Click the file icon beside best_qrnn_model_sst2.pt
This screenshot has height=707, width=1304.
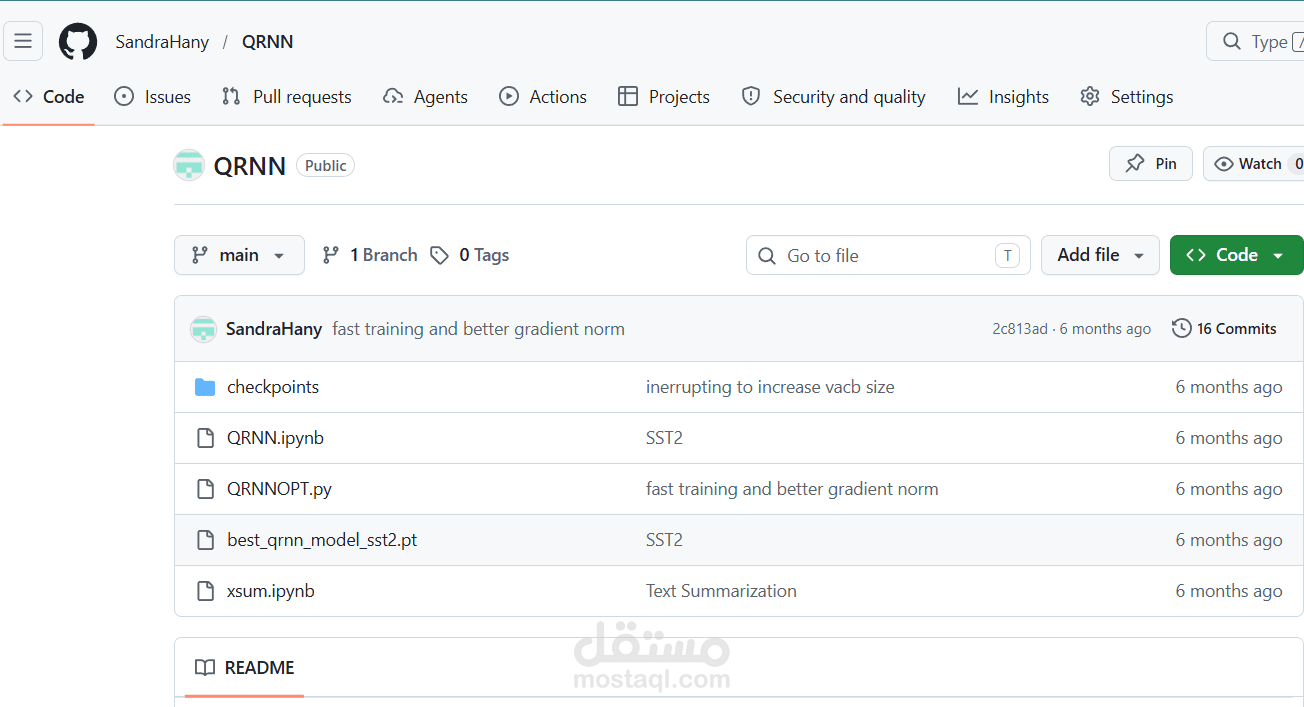pos(205,540)
